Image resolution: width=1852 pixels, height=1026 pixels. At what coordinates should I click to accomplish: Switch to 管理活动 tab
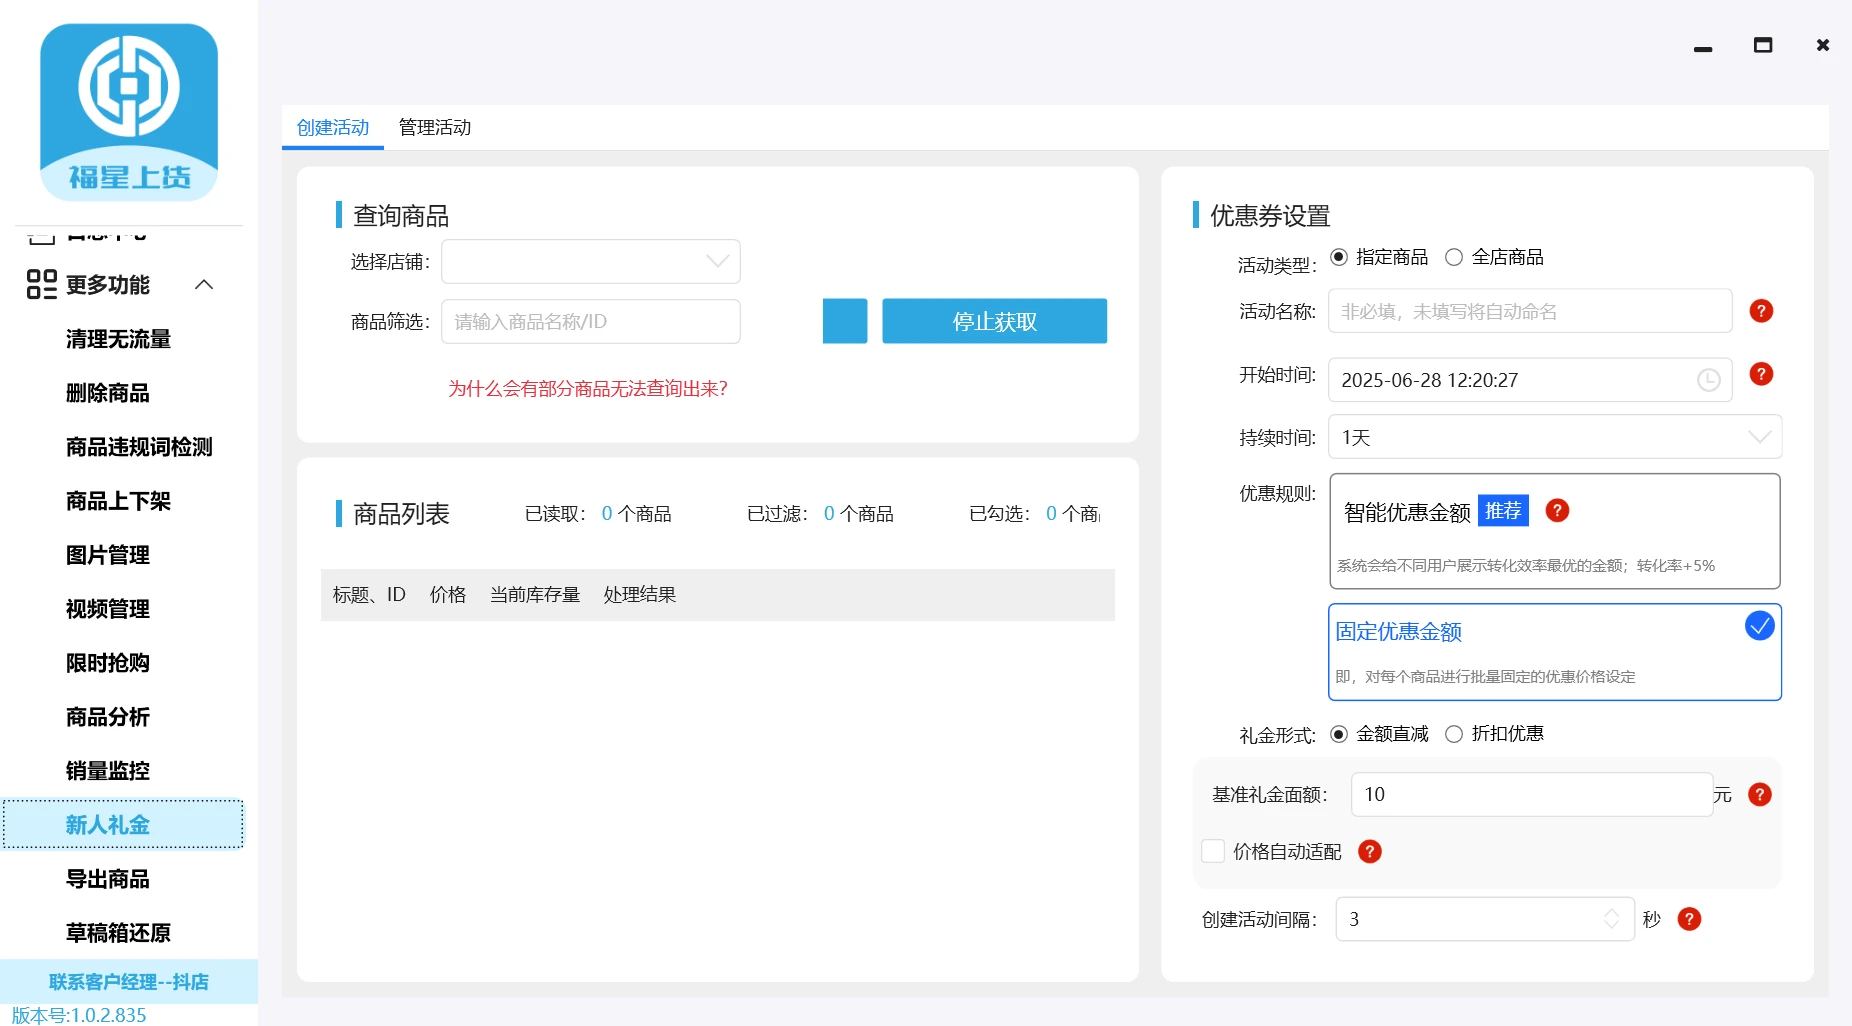435,128
